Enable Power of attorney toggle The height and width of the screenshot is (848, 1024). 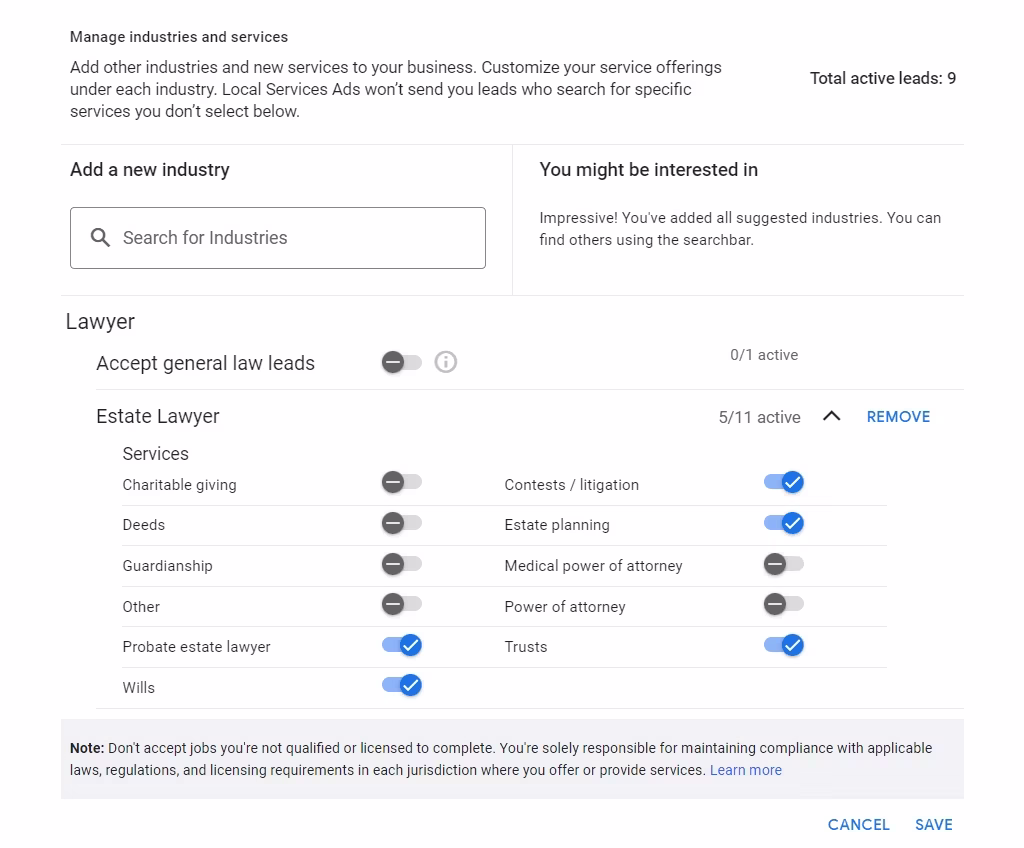(x=784, y=604)
